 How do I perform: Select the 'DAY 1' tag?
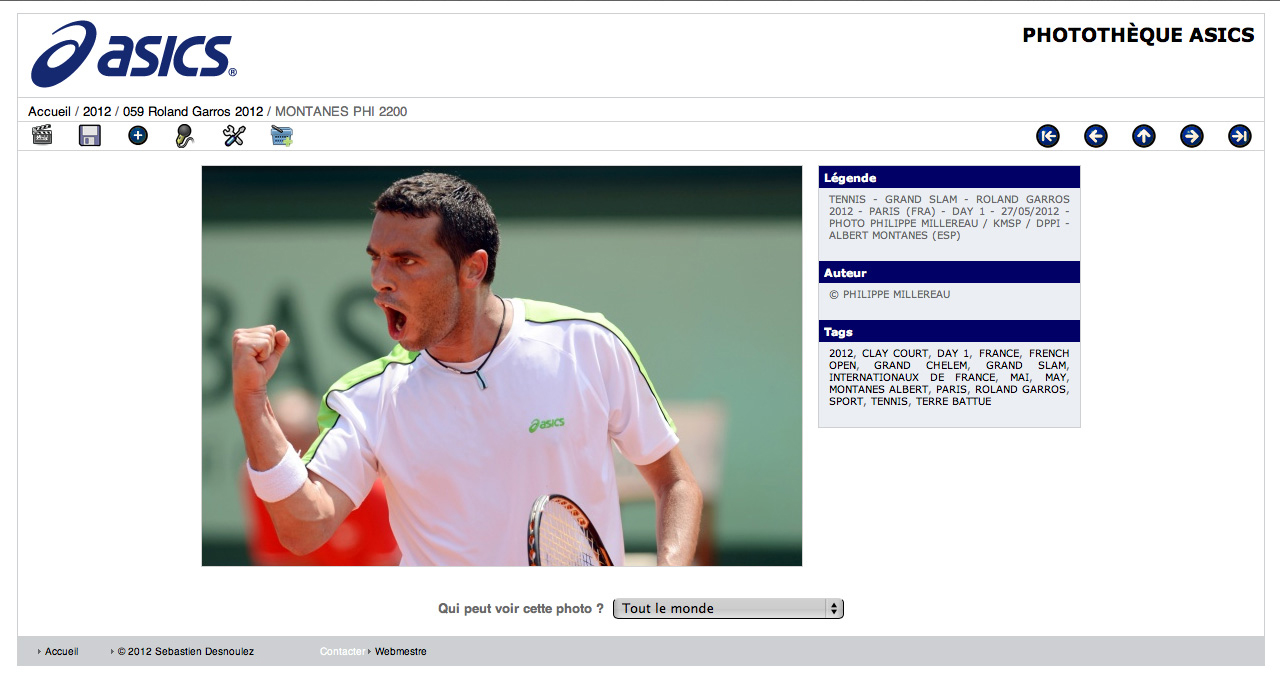[x=953, y=353]
